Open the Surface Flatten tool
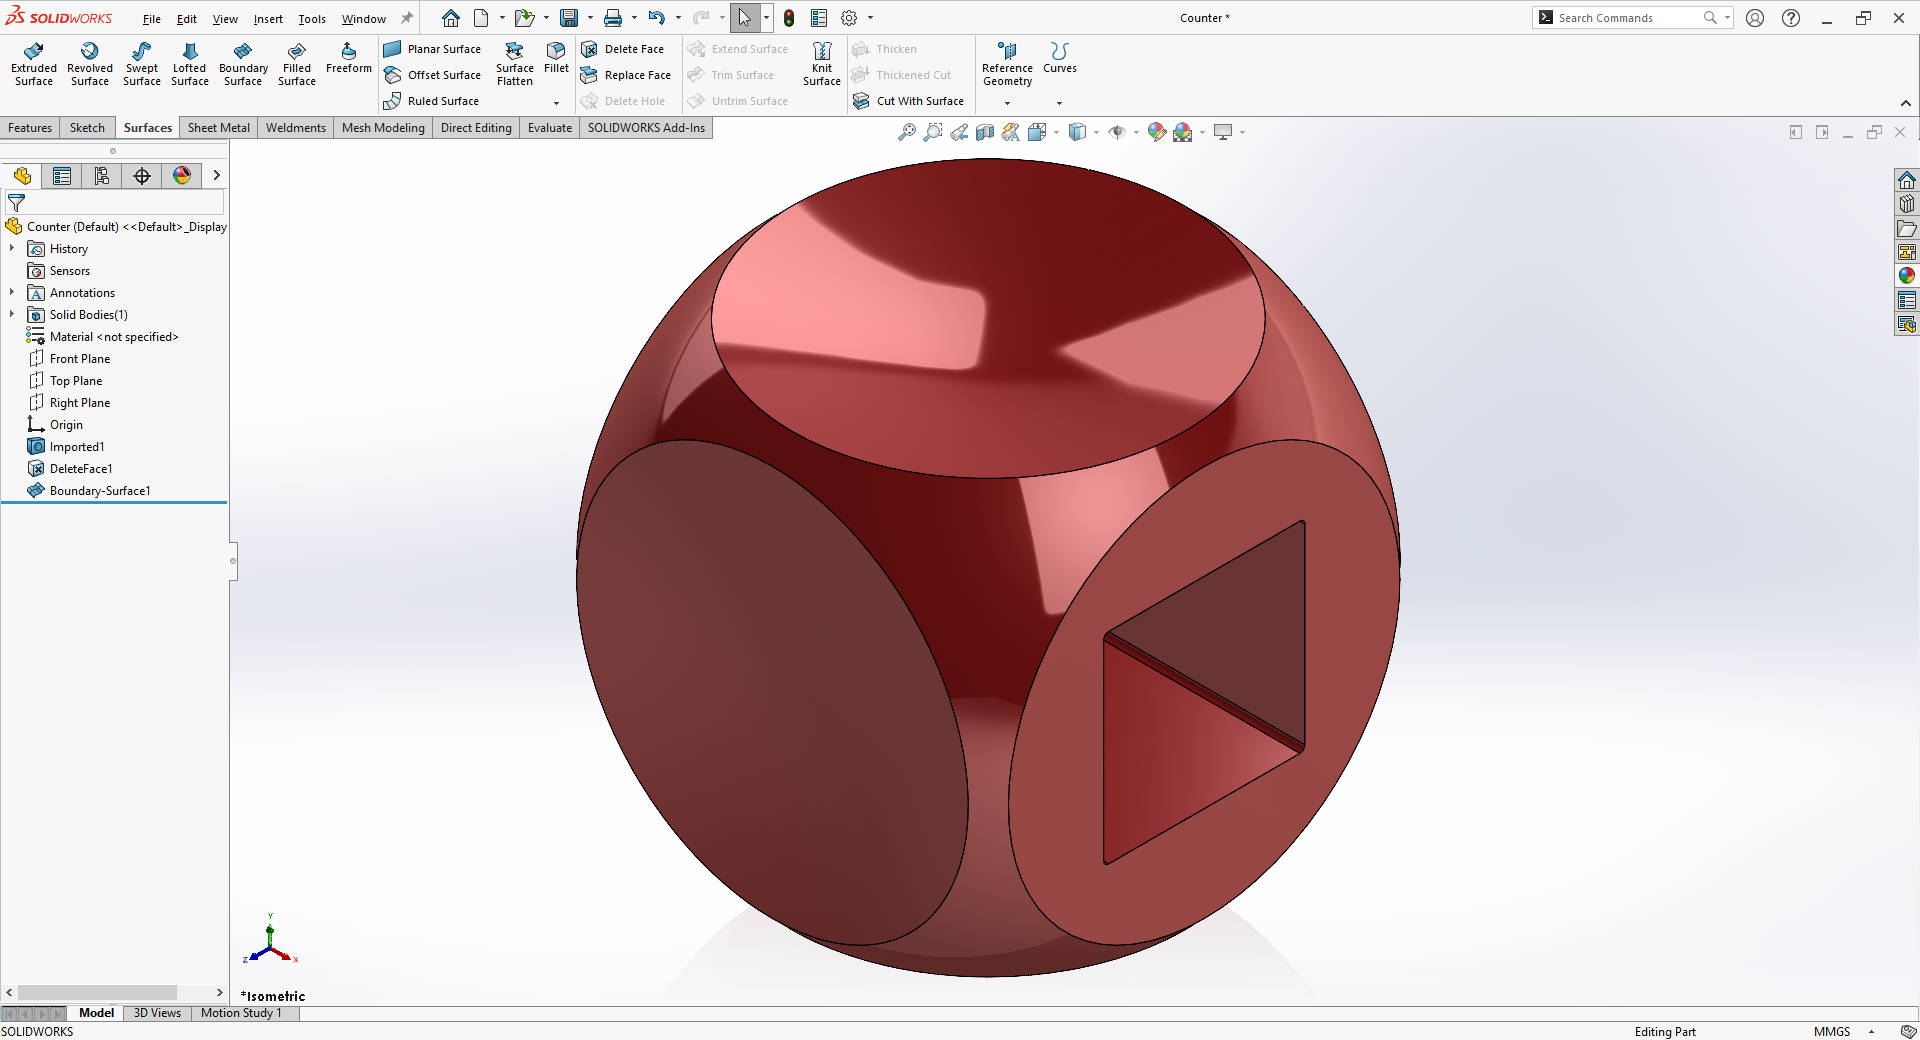The image size is (1920, 1040). coord(514,62)
